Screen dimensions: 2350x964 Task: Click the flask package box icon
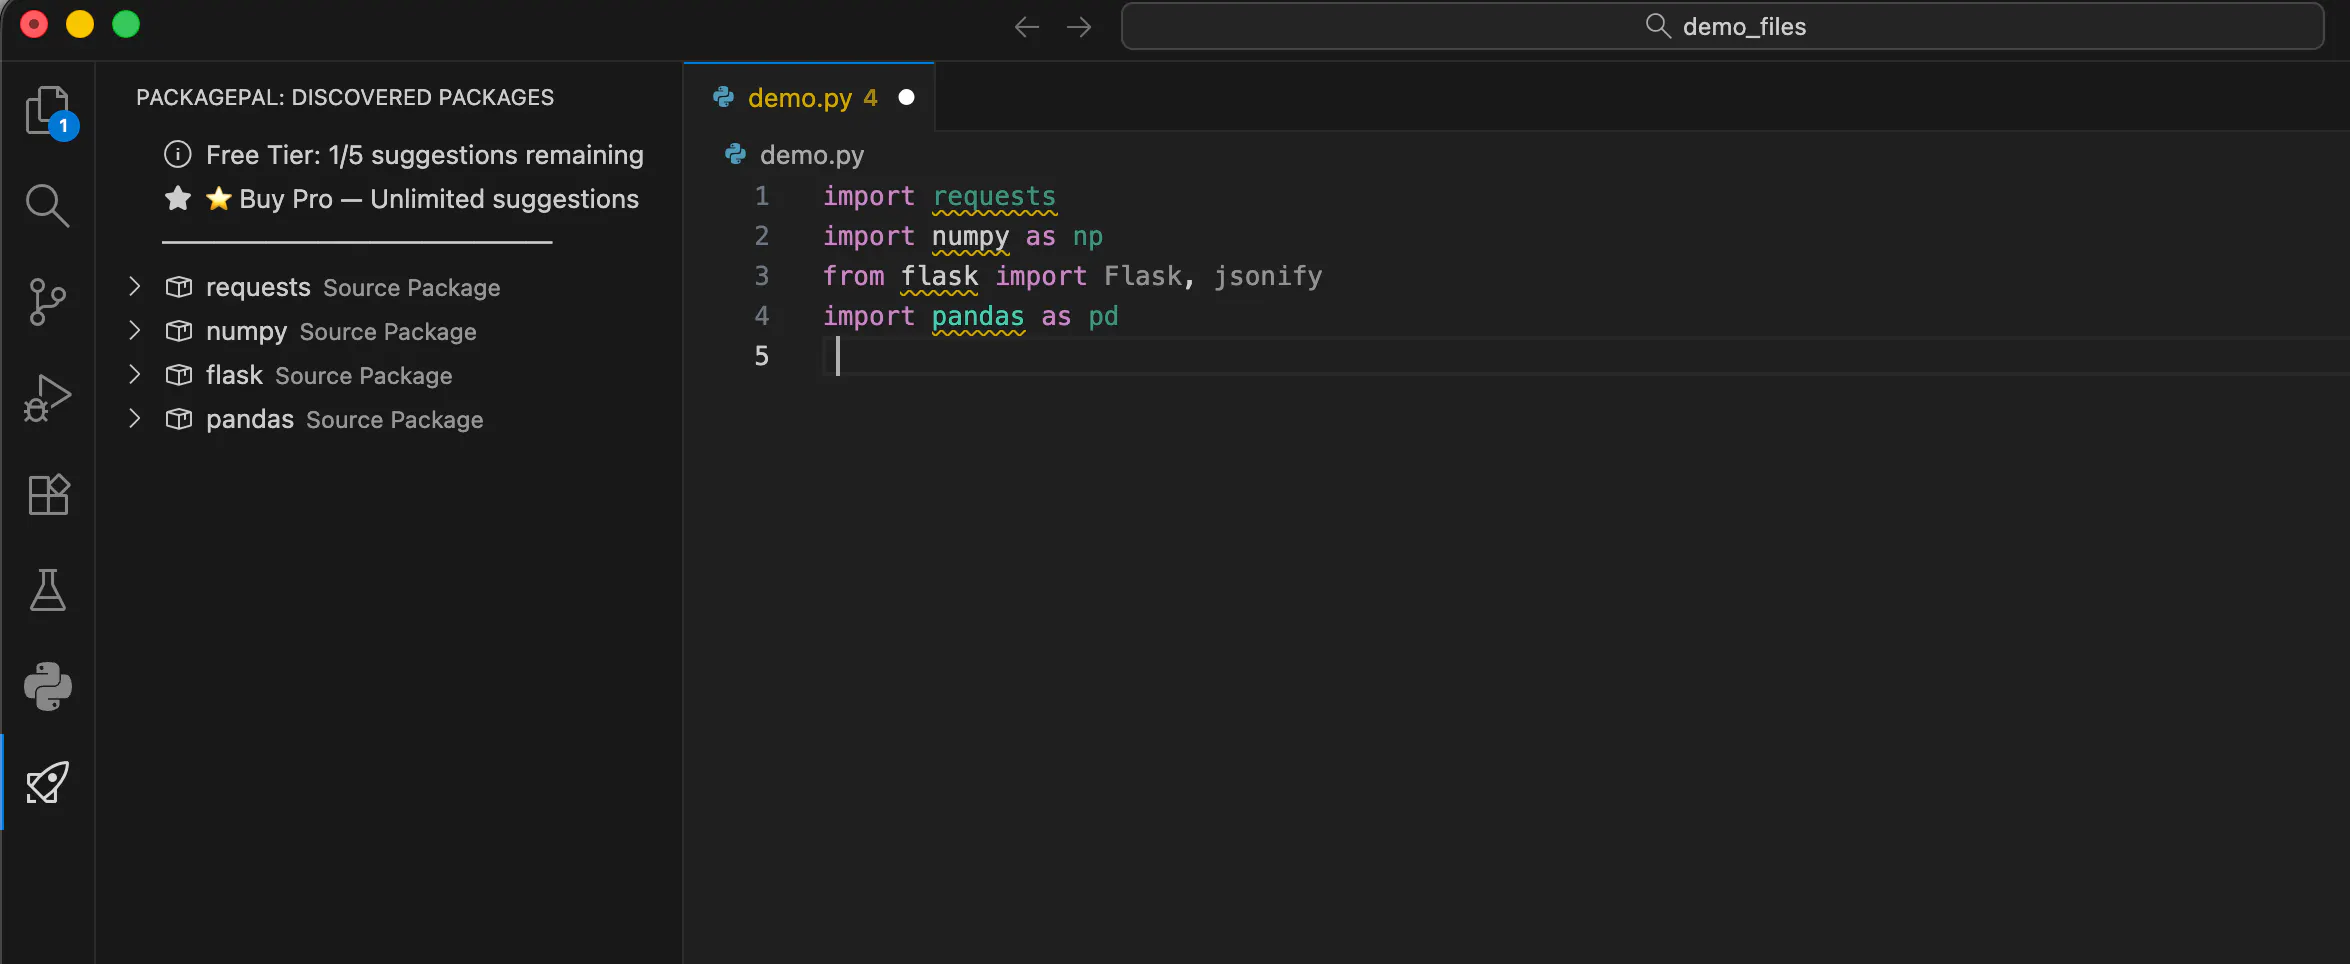coord(179,375)
